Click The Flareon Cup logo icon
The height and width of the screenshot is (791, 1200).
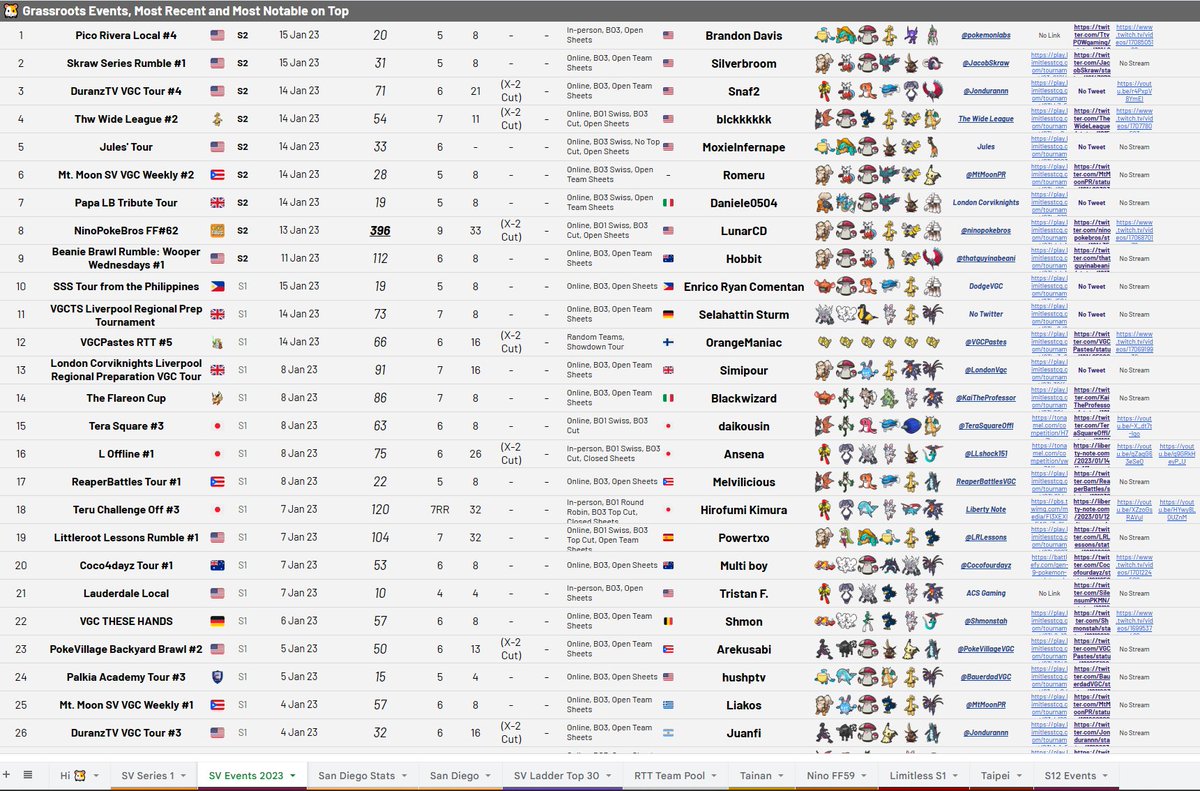[217, 398]
